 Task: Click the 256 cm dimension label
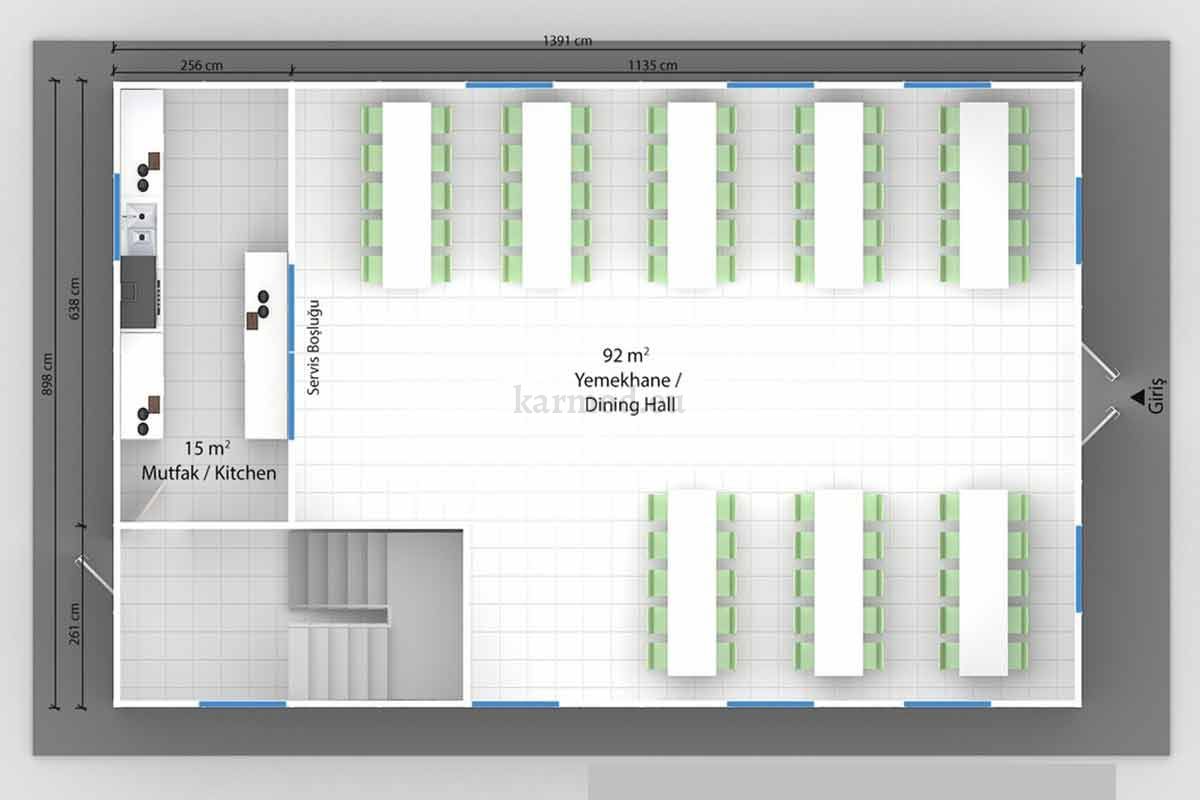201,66
